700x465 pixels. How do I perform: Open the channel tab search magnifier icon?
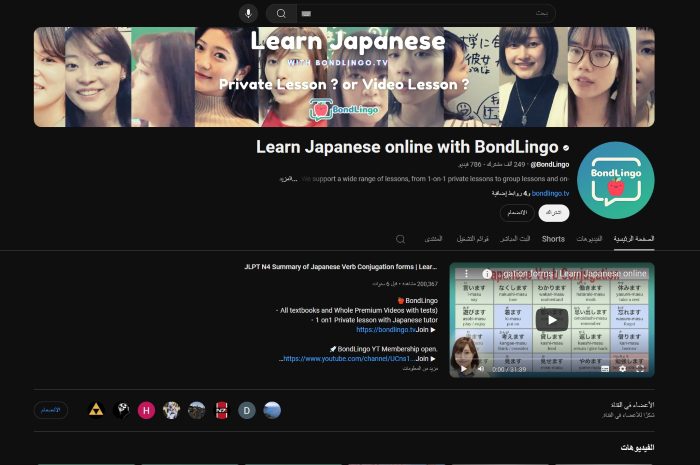point(401,239)
